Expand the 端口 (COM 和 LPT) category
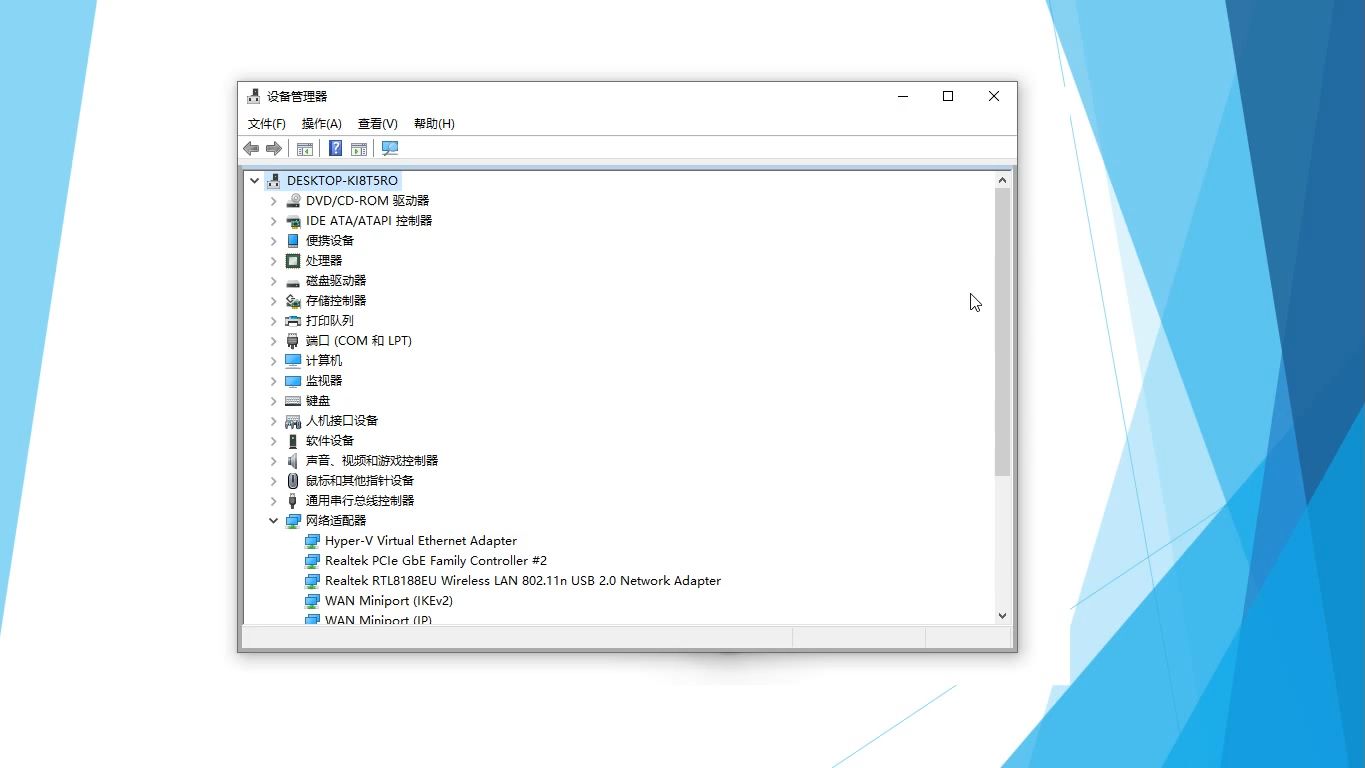 click(274, 341)
